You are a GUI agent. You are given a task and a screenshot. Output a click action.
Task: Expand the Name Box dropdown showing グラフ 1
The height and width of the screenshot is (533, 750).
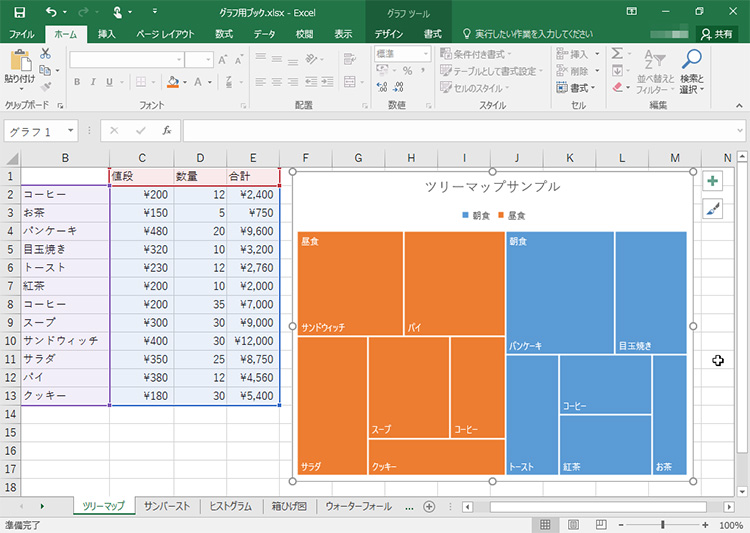pos(71,131)
